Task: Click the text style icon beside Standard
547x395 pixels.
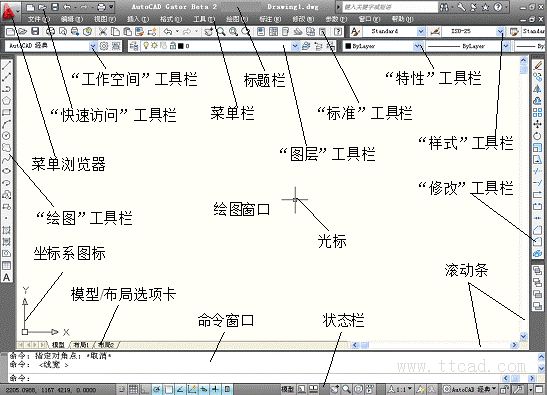Action: [355, 31]
